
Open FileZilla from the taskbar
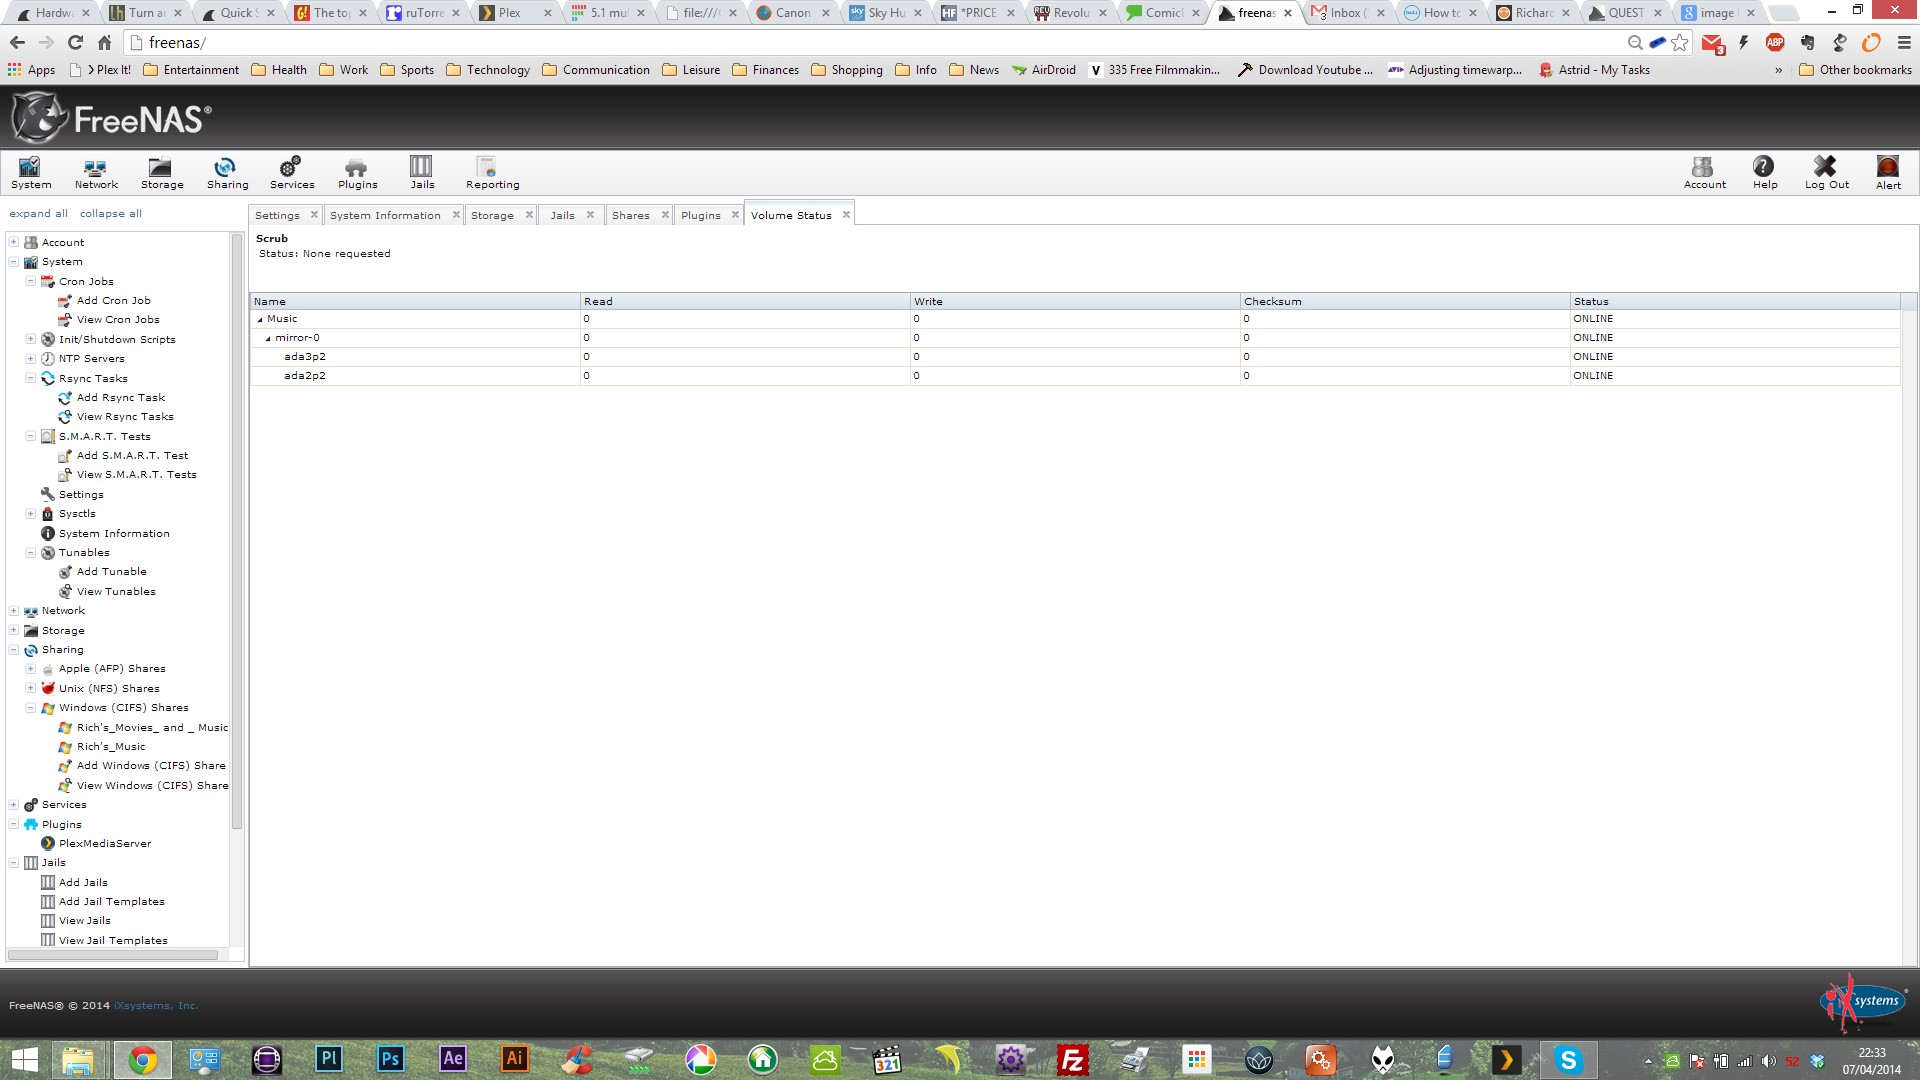pyautogui.click(x=1072, y=1060)
